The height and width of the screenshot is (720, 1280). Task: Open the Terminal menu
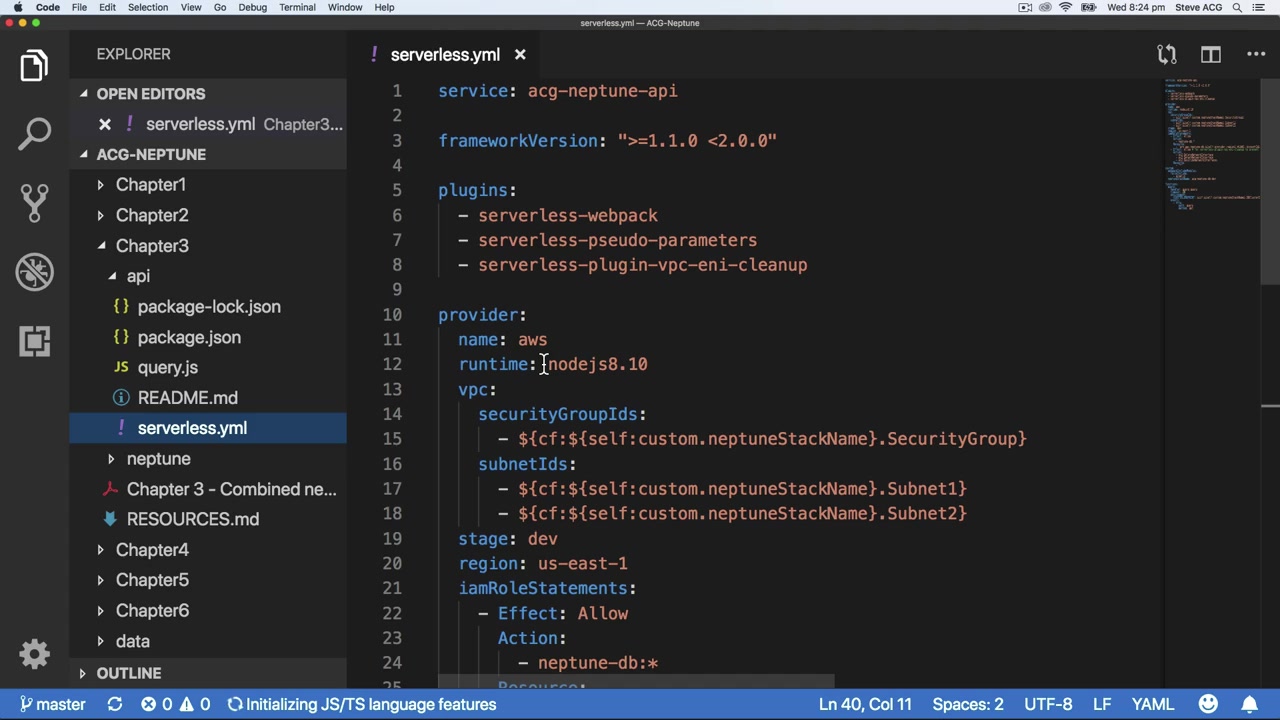(297, 7)
